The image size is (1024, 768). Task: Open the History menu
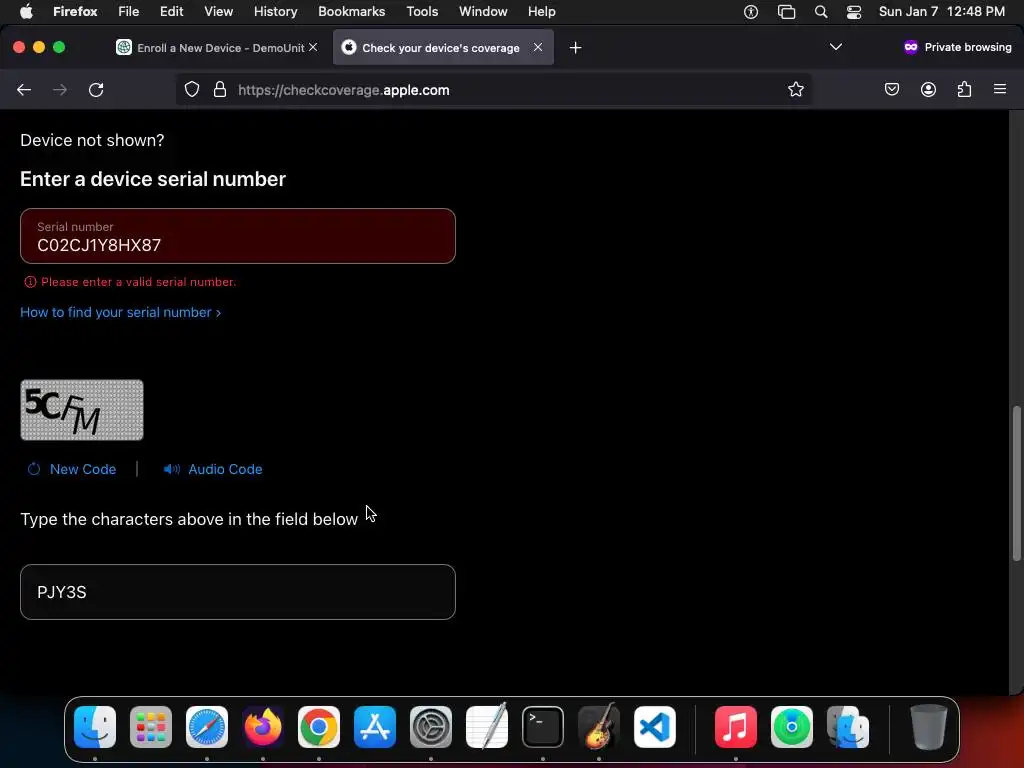[x=276, y=11]
